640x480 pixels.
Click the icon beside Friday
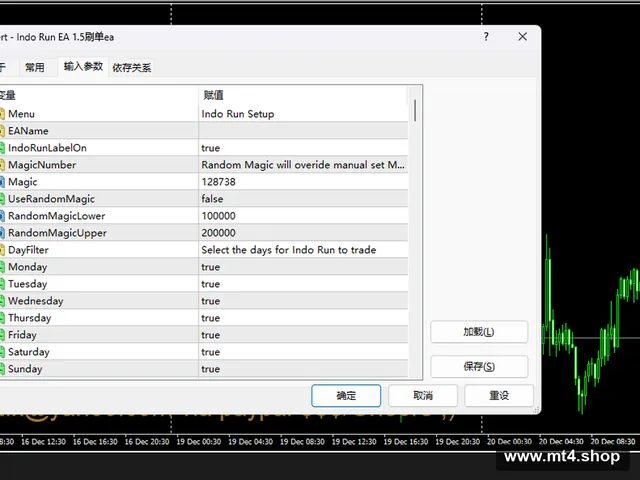click(x=2, y=335)
